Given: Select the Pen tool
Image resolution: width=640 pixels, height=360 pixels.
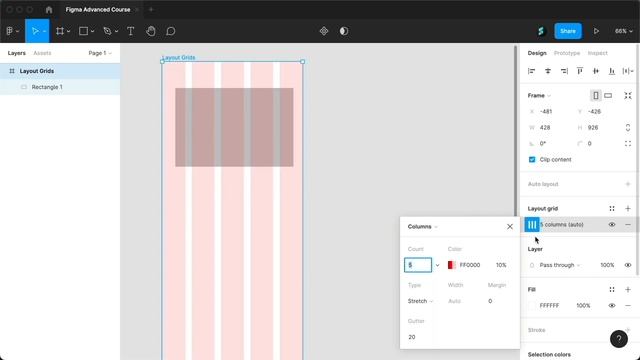Looking at the screenshot, I should pos(107,31).
